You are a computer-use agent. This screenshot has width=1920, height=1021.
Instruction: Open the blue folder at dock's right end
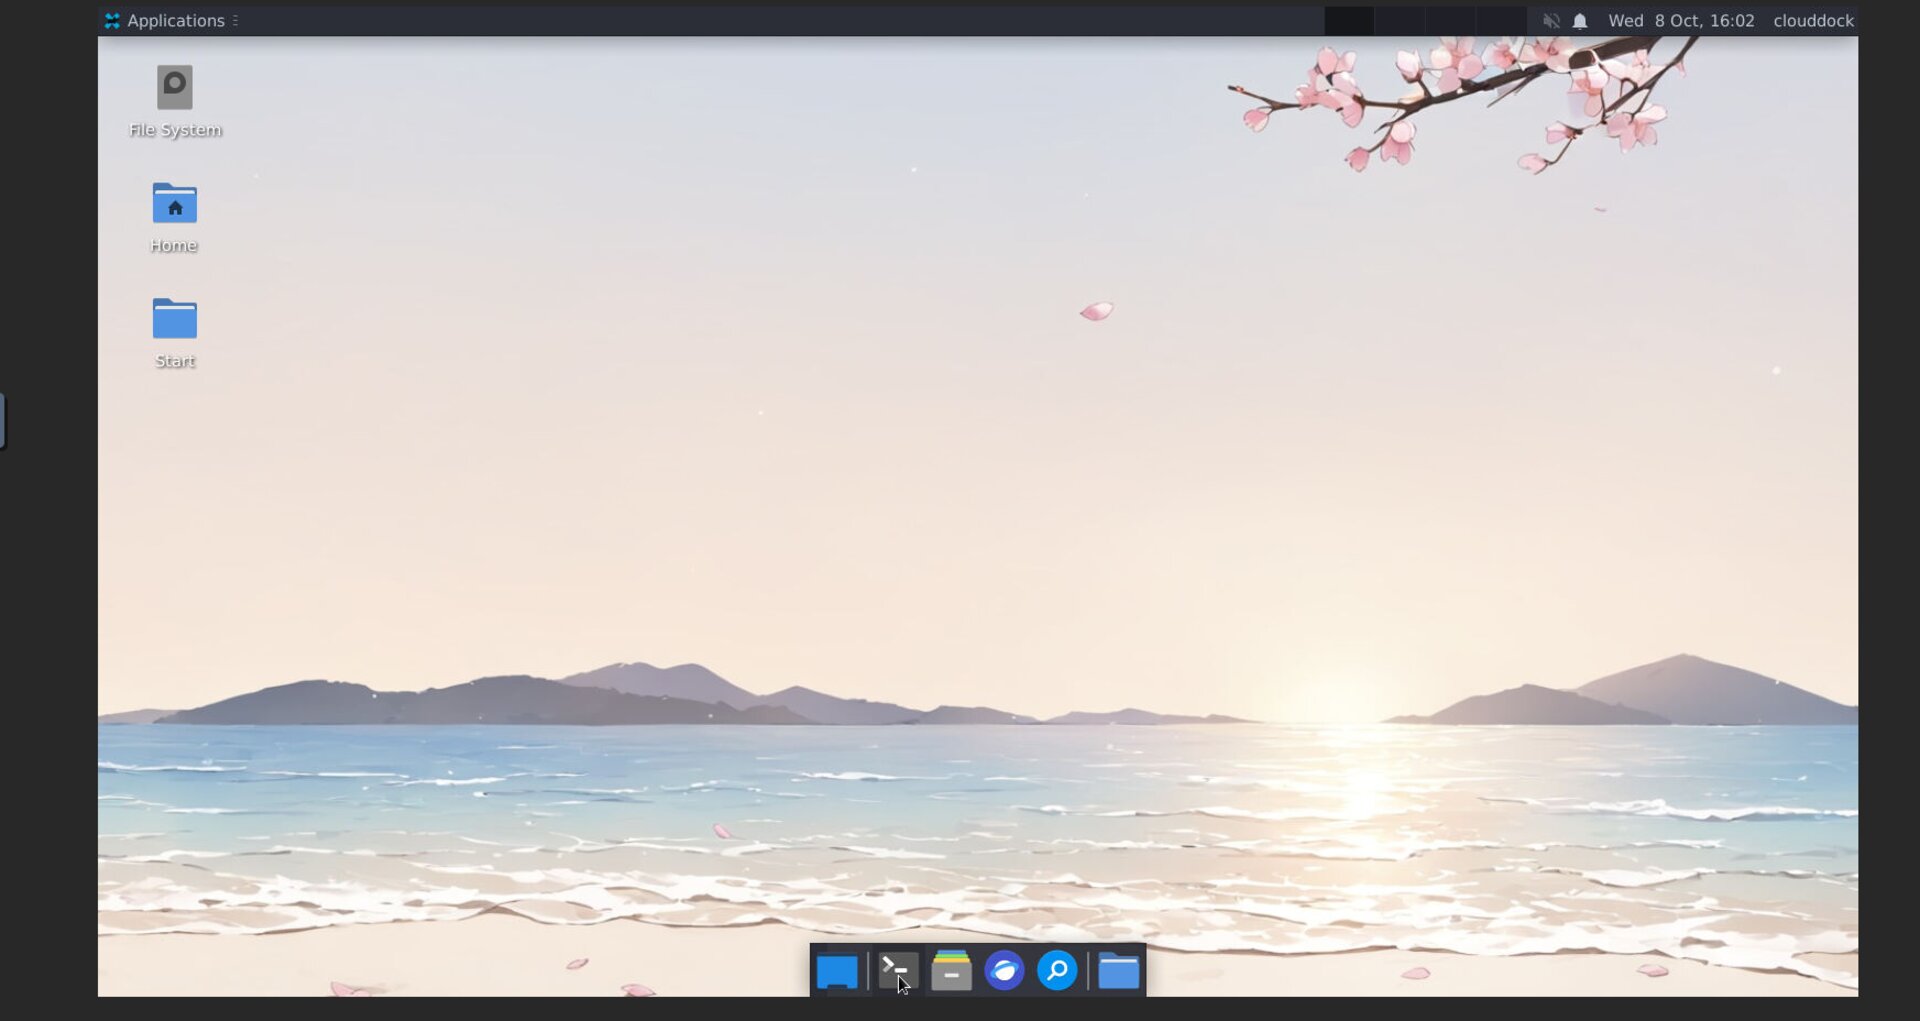pyautogui.click(x=1118, y=971)
